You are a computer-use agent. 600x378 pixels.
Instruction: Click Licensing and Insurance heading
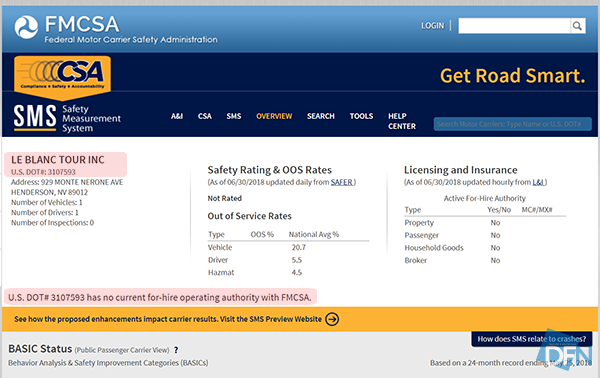[x=461, y=170]
